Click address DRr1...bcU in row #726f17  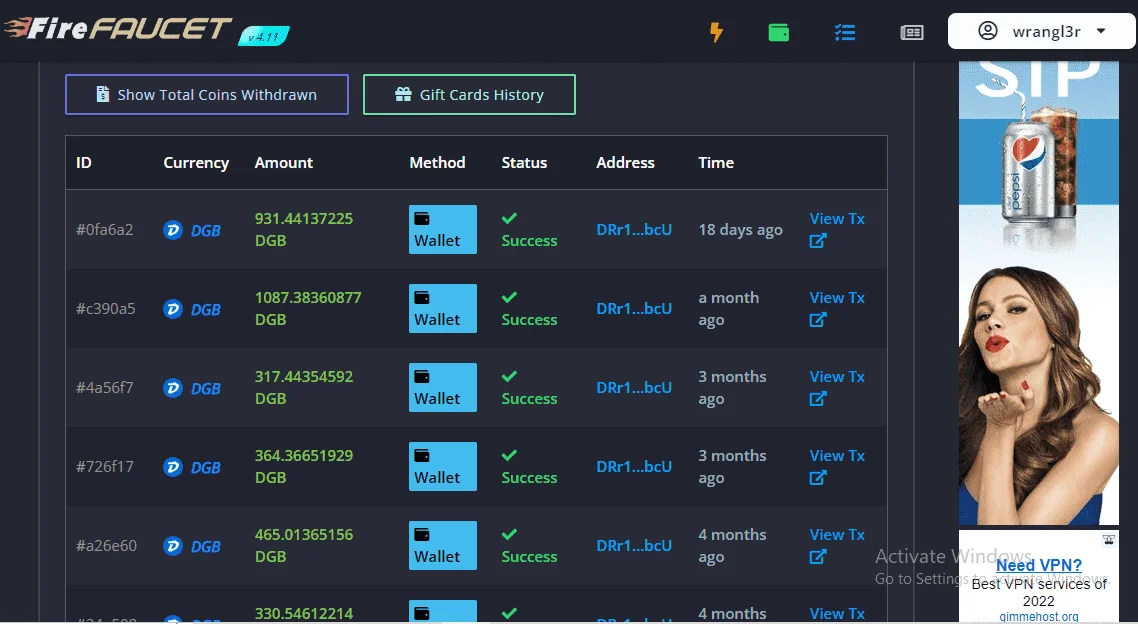click(x=634, y=467)
